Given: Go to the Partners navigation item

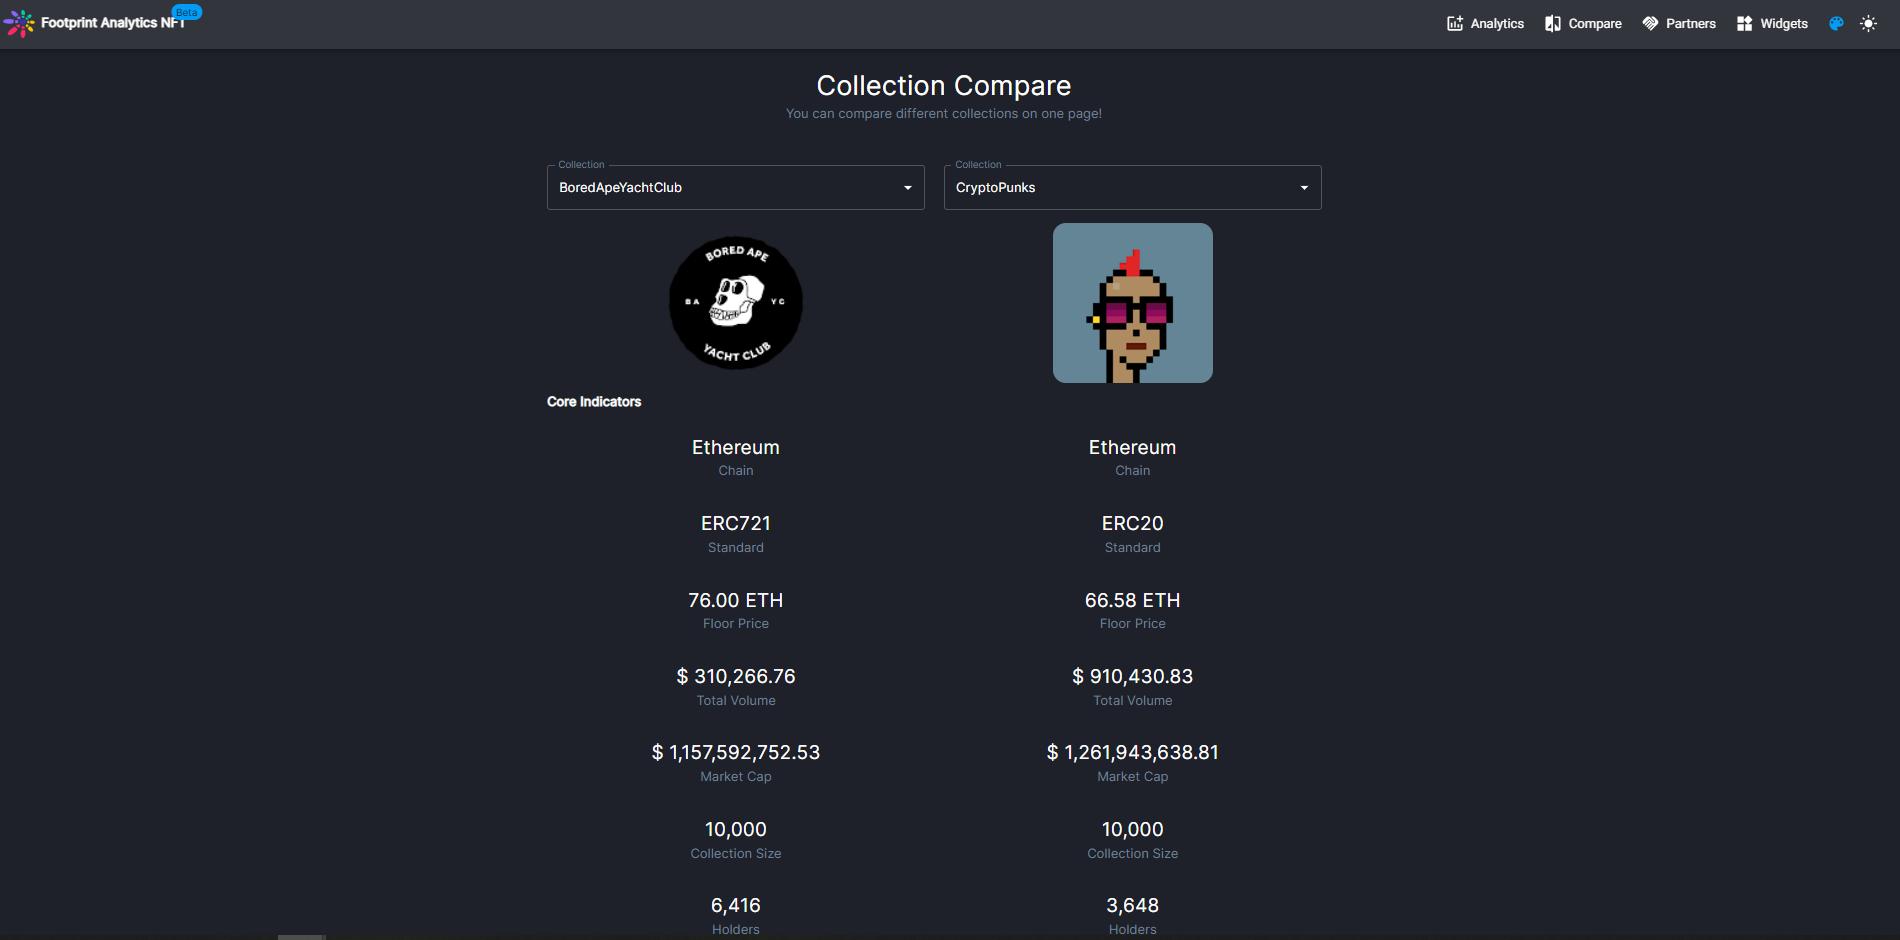Looking at the screenshot, I should tap(1679, 24).
